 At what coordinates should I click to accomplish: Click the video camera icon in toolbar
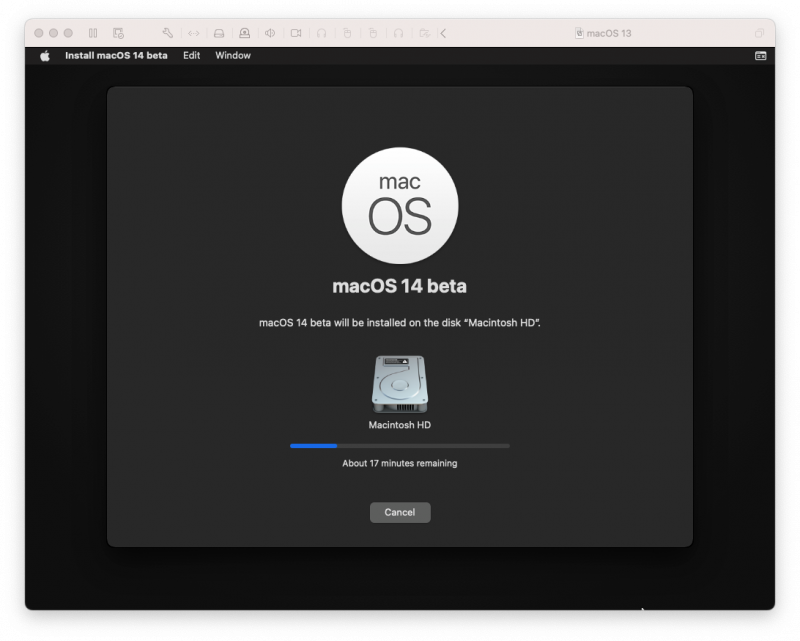click(296, 33)
